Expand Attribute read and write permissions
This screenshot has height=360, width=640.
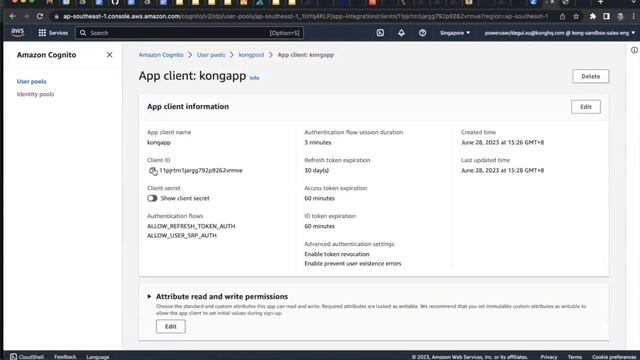click(x=149, y=296)
